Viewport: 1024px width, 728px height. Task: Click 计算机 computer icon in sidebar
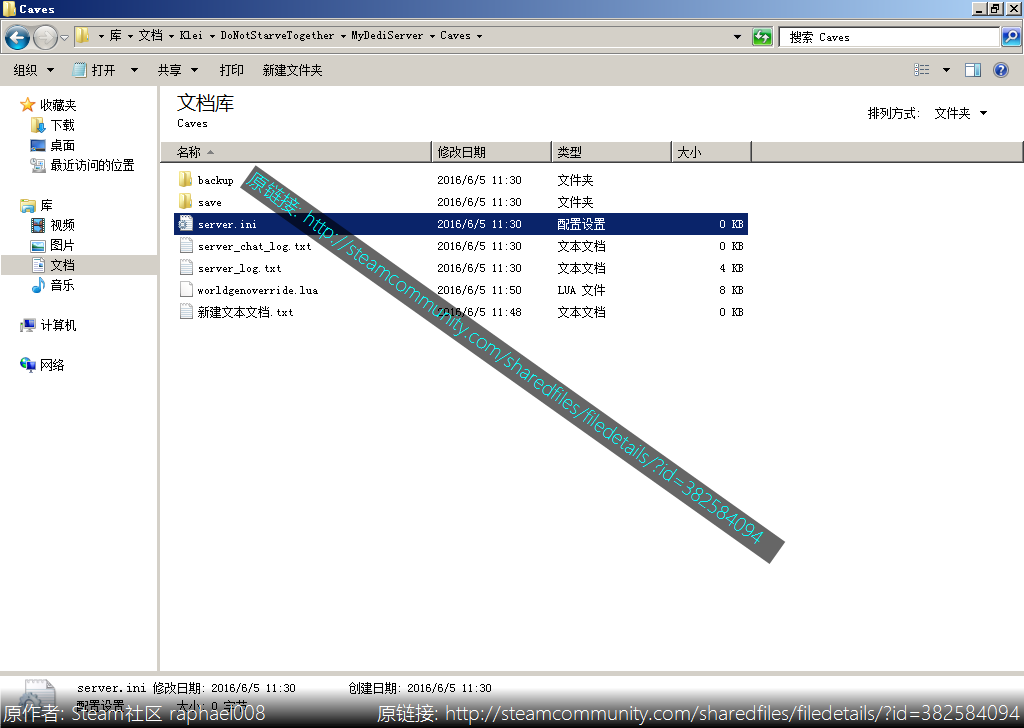click(x=27, y=324)
